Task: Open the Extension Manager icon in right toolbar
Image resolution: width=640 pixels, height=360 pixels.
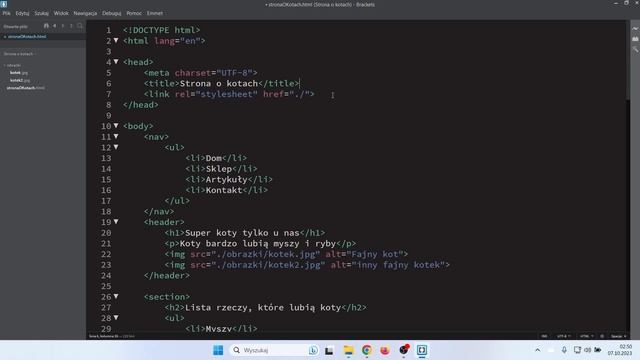Action: point(635,39)
